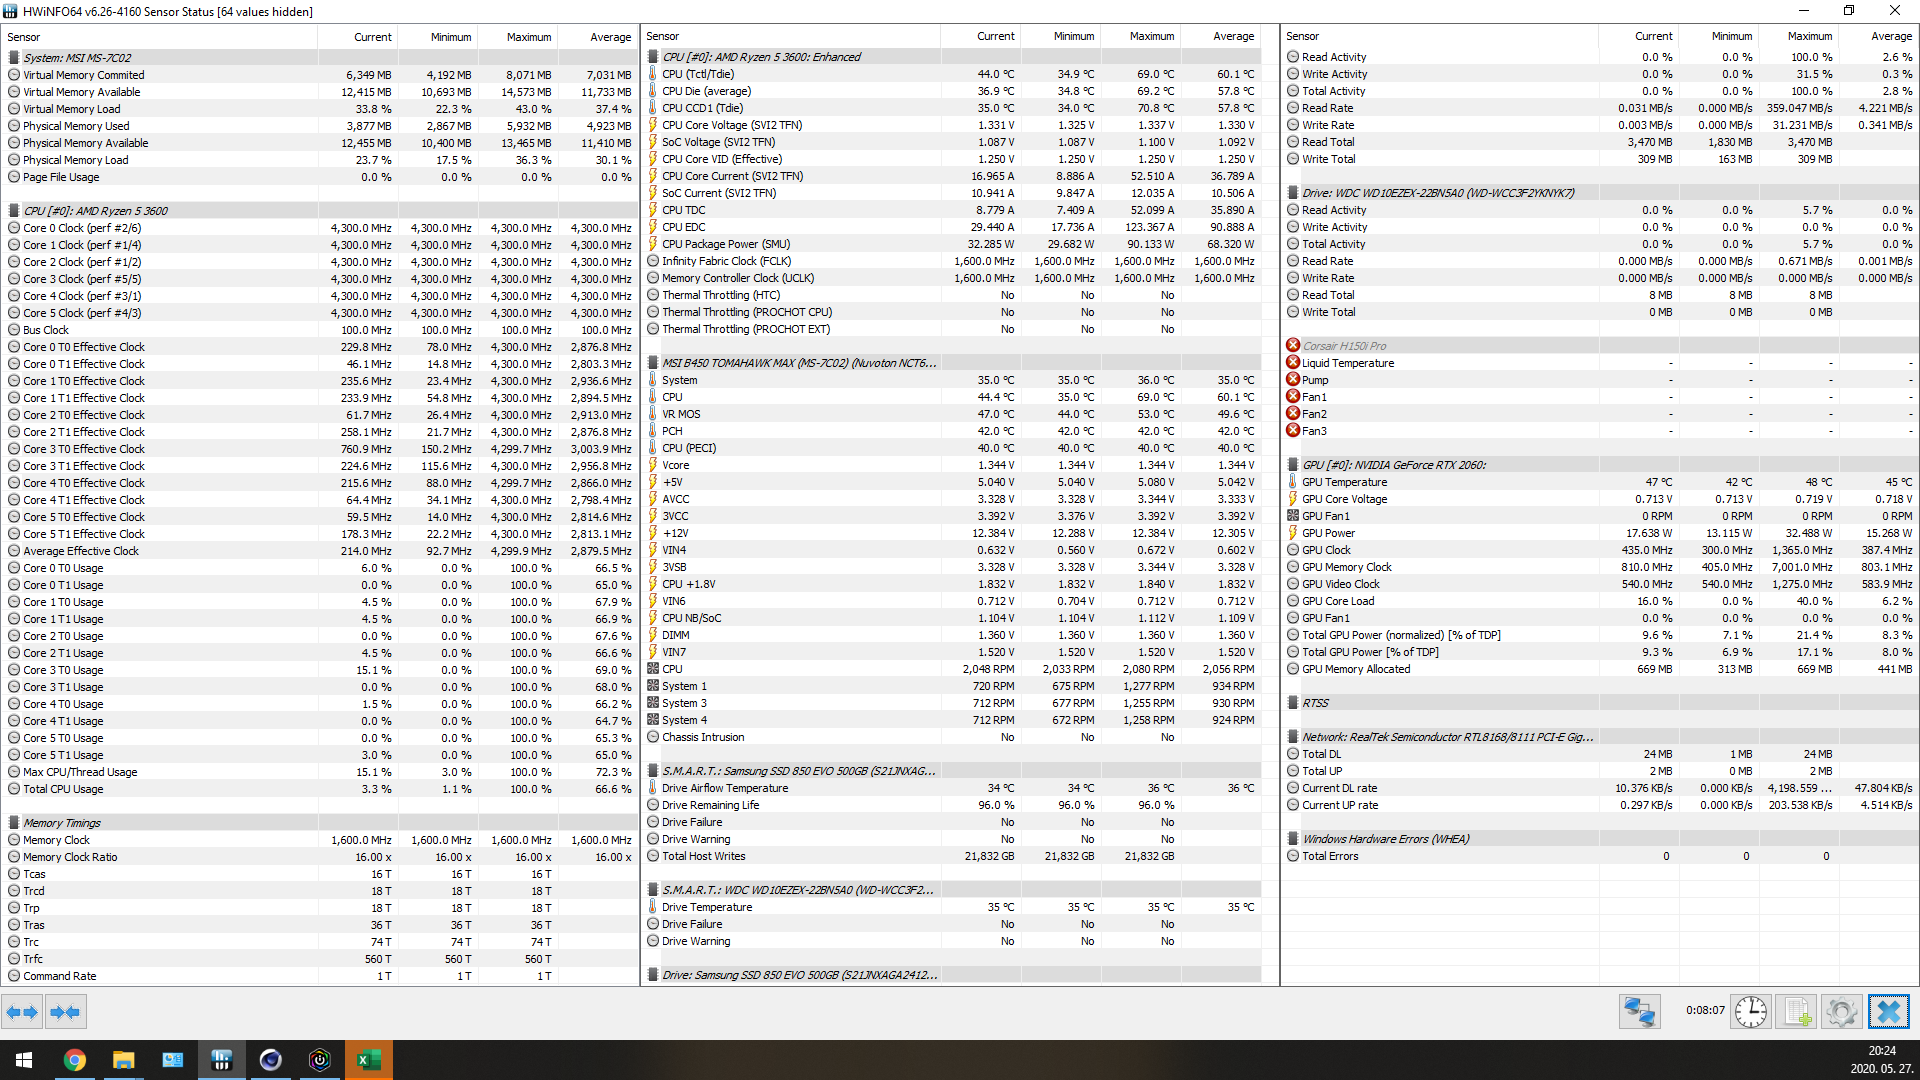Reset the elapsed time clock button
This screenshot has height=1080, width=1920.
[1751, 1012]
